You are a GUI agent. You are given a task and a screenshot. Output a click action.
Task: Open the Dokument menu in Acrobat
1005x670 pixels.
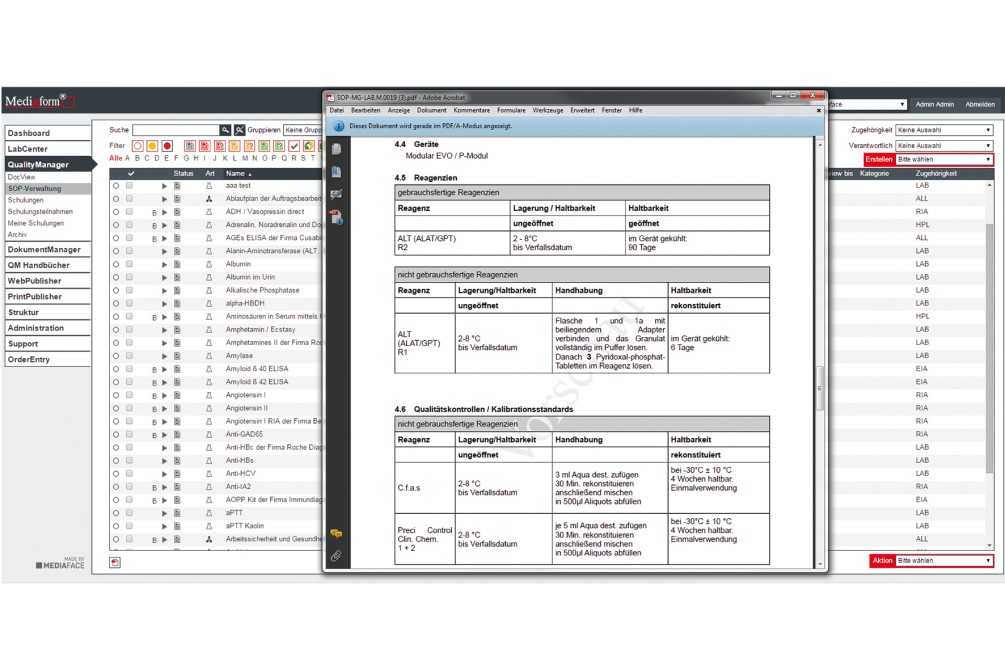coord(431,110)
